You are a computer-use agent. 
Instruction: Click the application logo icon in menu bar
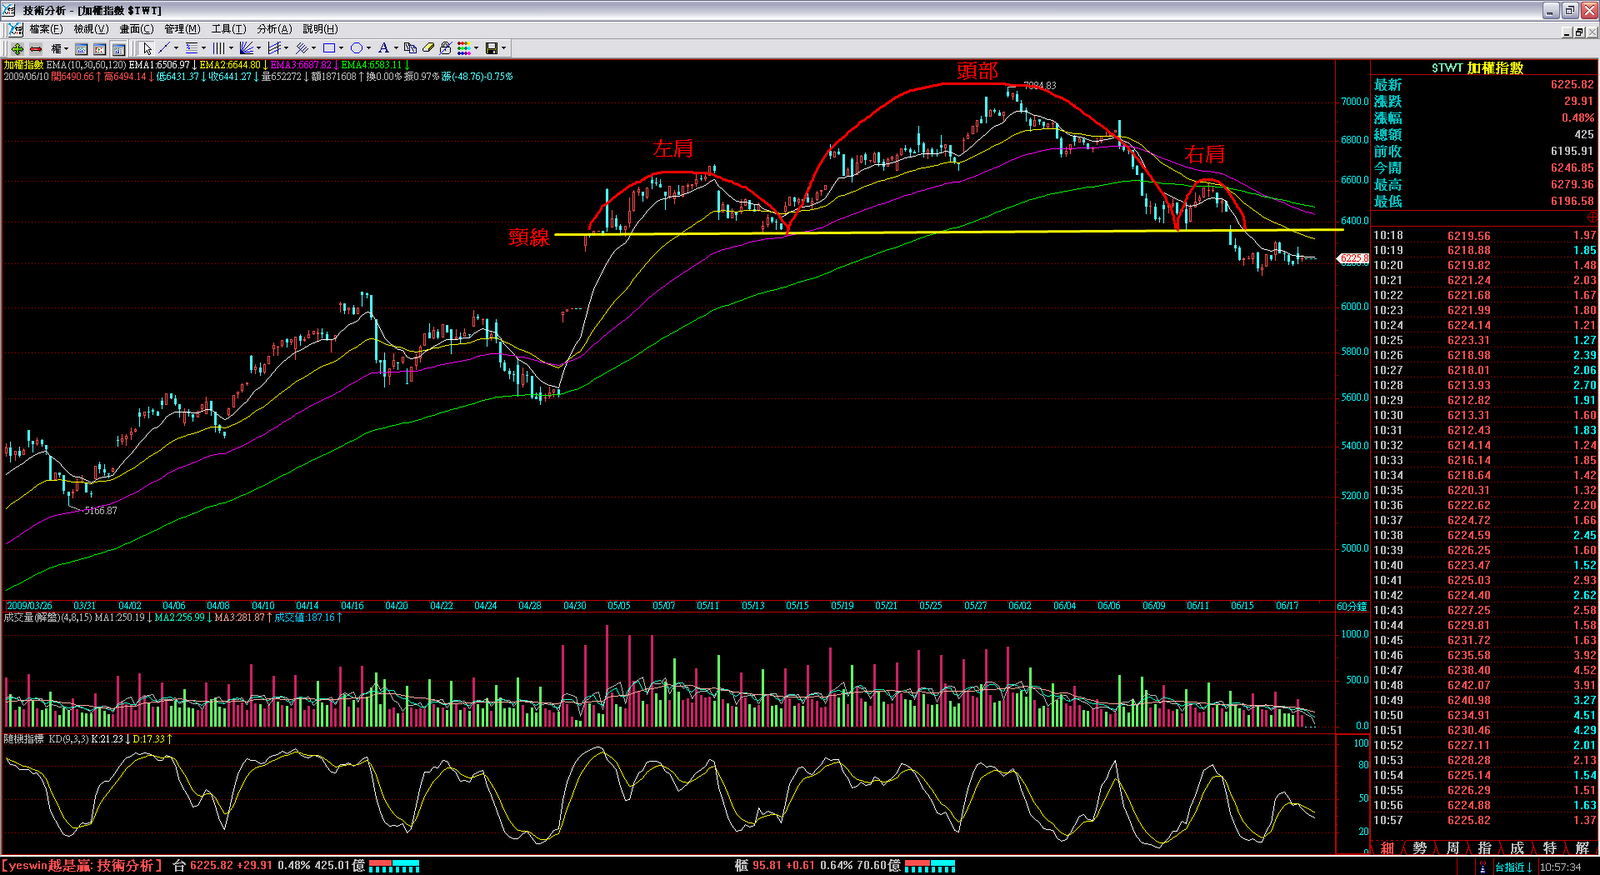pos(15,29)
